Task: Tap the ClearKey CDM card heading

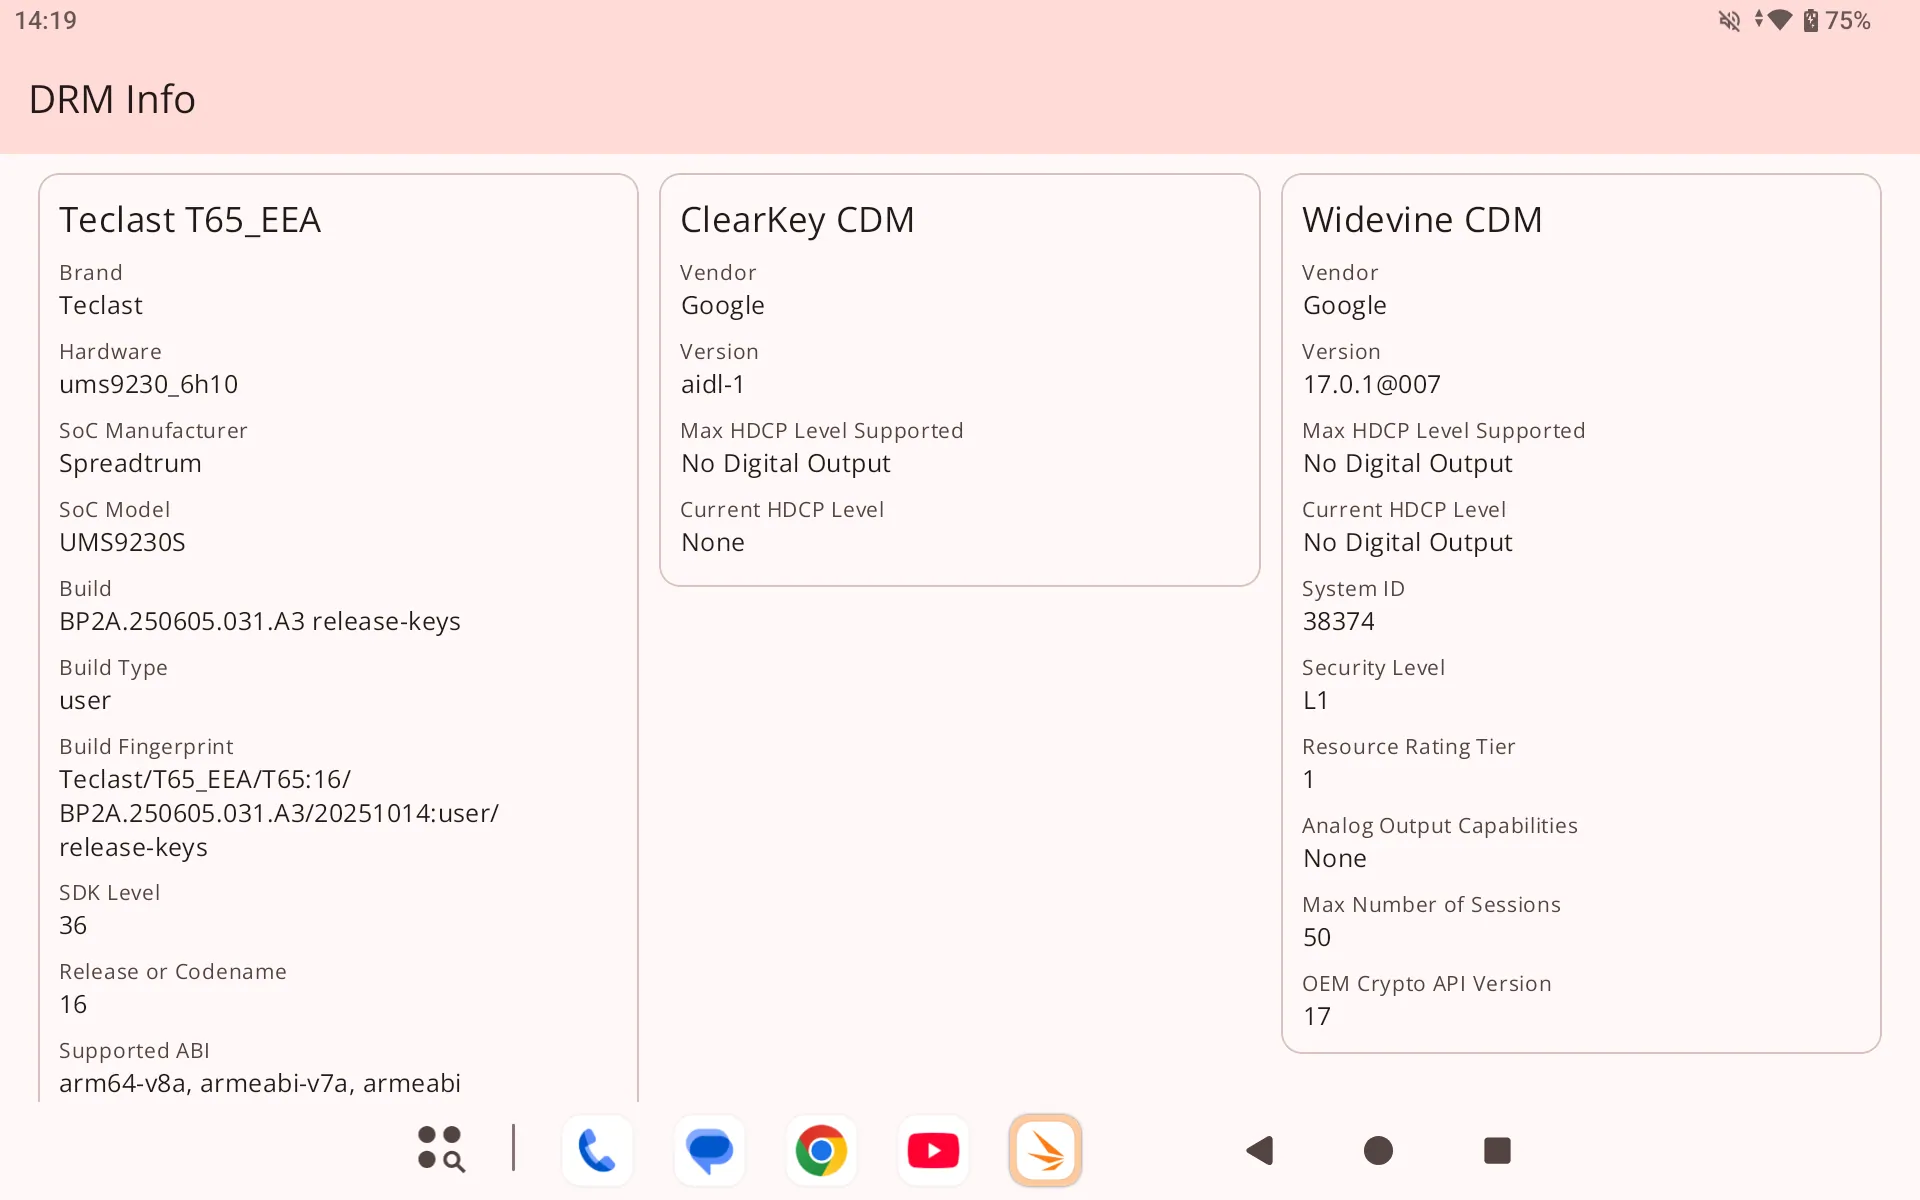Action: [797, 220]
